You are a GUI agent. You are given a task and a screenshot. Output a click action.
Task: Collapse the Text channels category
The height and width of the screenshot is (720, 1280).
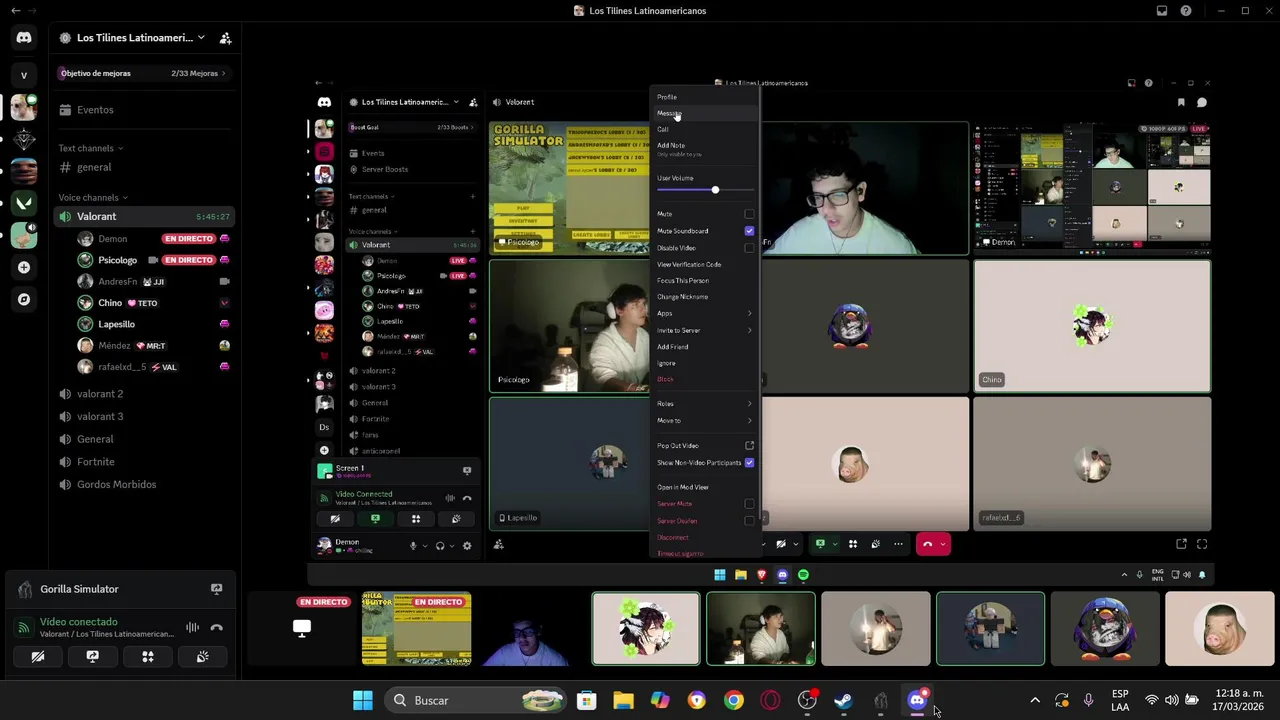(91, 148)
